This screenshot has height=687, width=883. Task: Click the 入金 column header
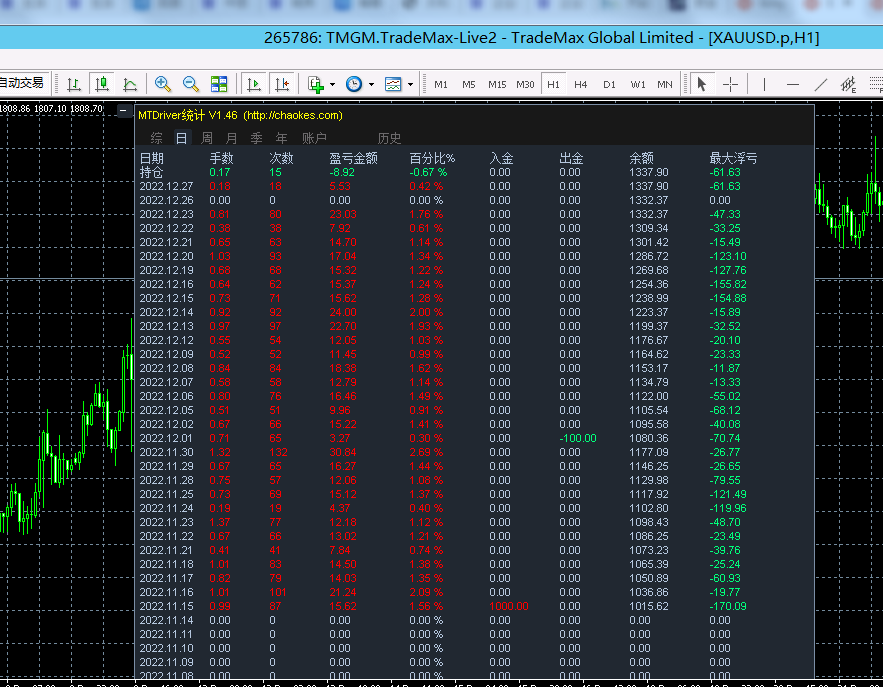[501, 158]
